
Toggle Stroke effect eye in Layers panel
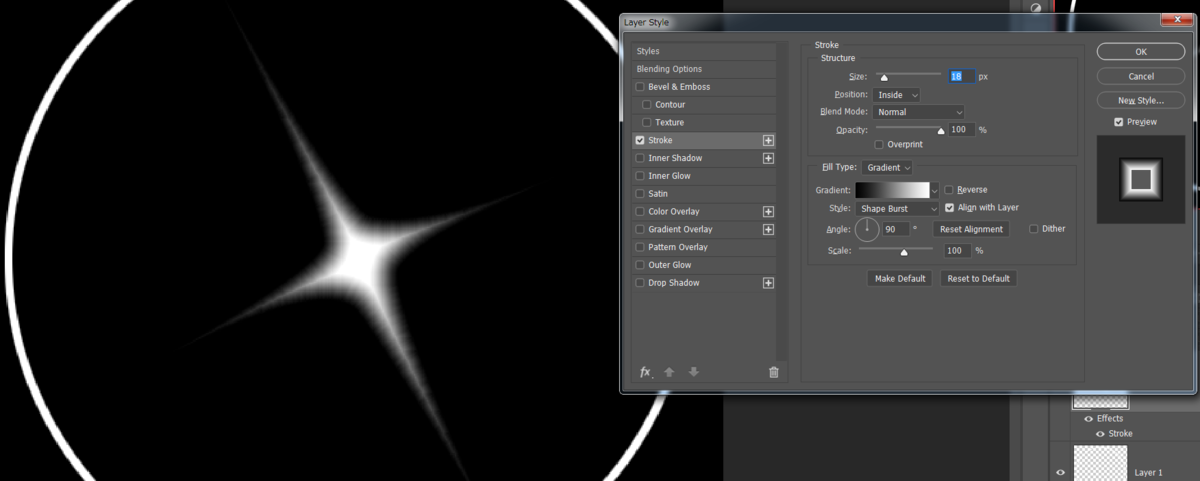point(1100,434)
